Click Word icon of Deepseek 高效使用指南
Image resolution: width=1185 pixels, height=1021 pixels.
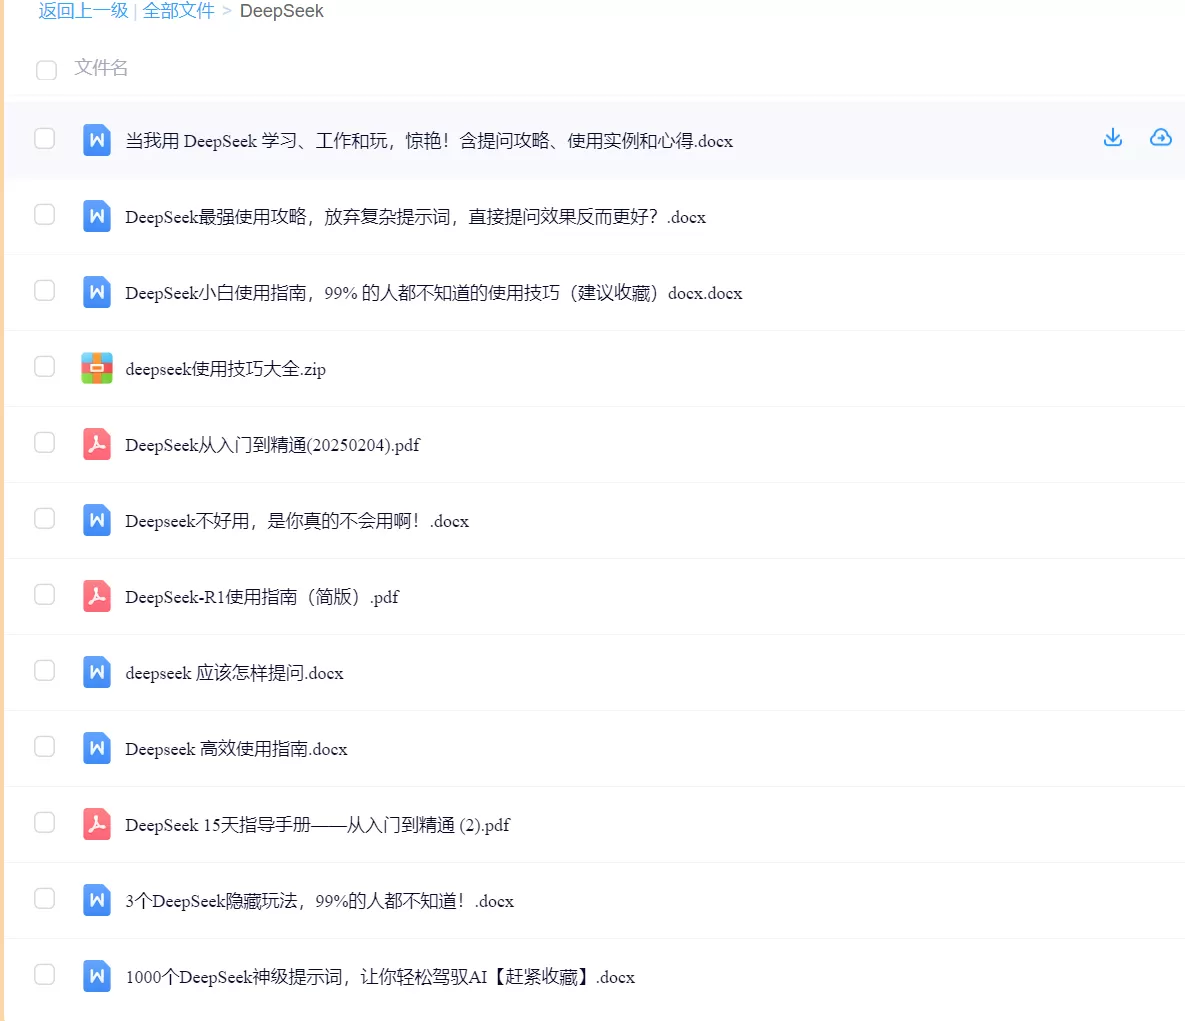(x=96, y=749)
